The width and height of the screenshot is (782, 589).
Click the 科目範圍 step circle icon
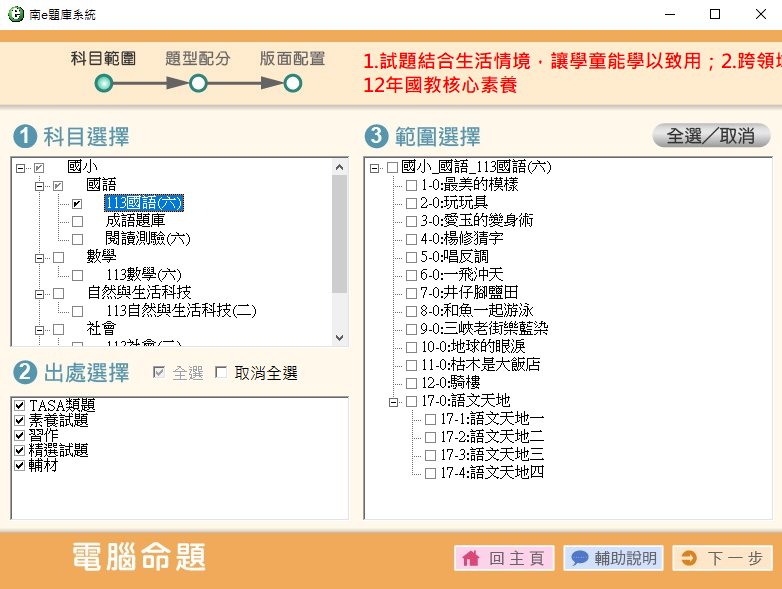coord(104,84)
